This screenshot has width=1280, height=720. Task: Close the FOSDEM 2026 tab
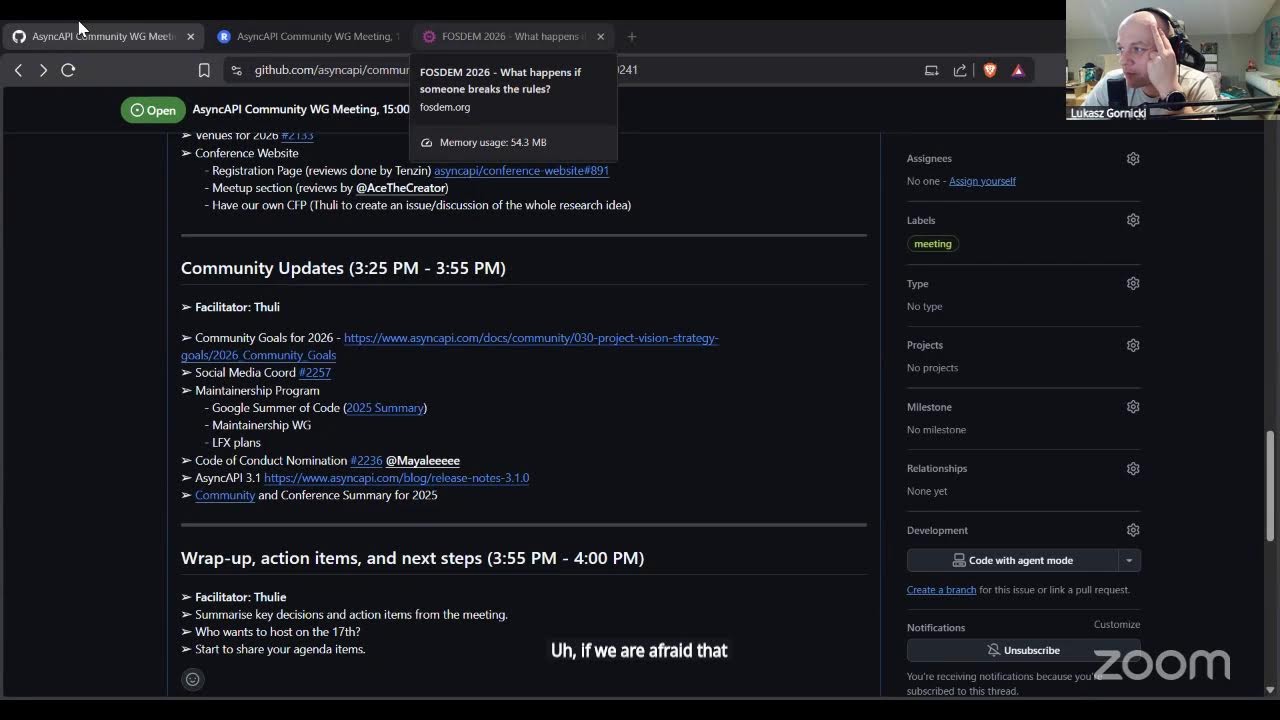(600, 36)
